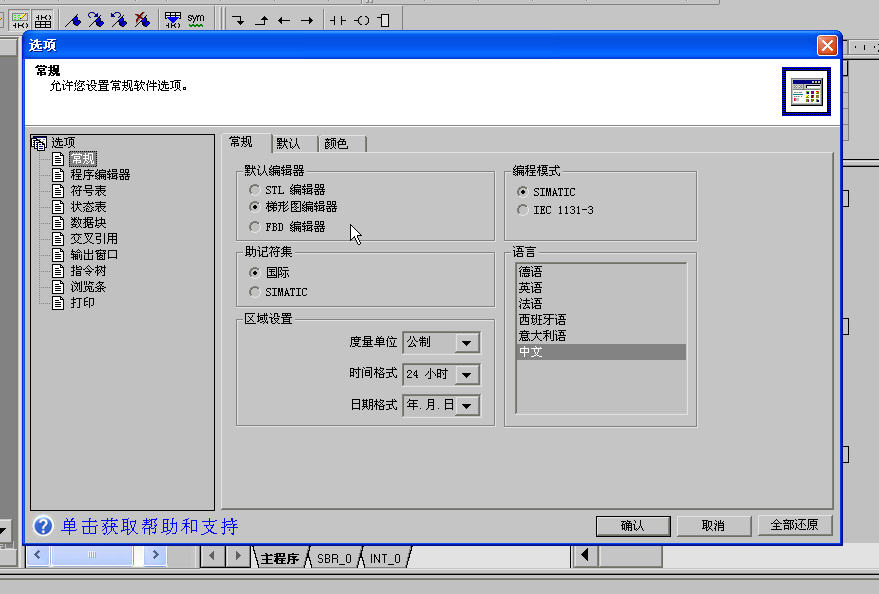Select 英语 in the language list
This screenshot has height=594, width=879.
point(531,288)
